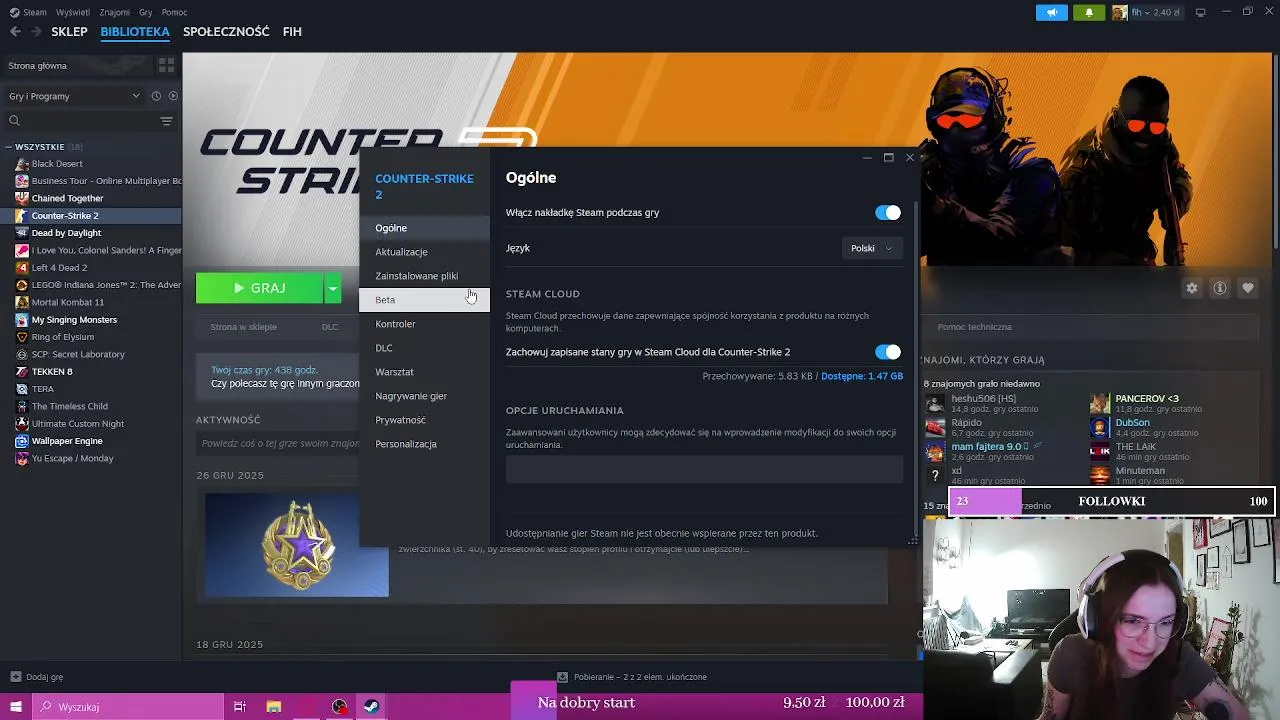Go to the SKLEP tab

[70, 32]
